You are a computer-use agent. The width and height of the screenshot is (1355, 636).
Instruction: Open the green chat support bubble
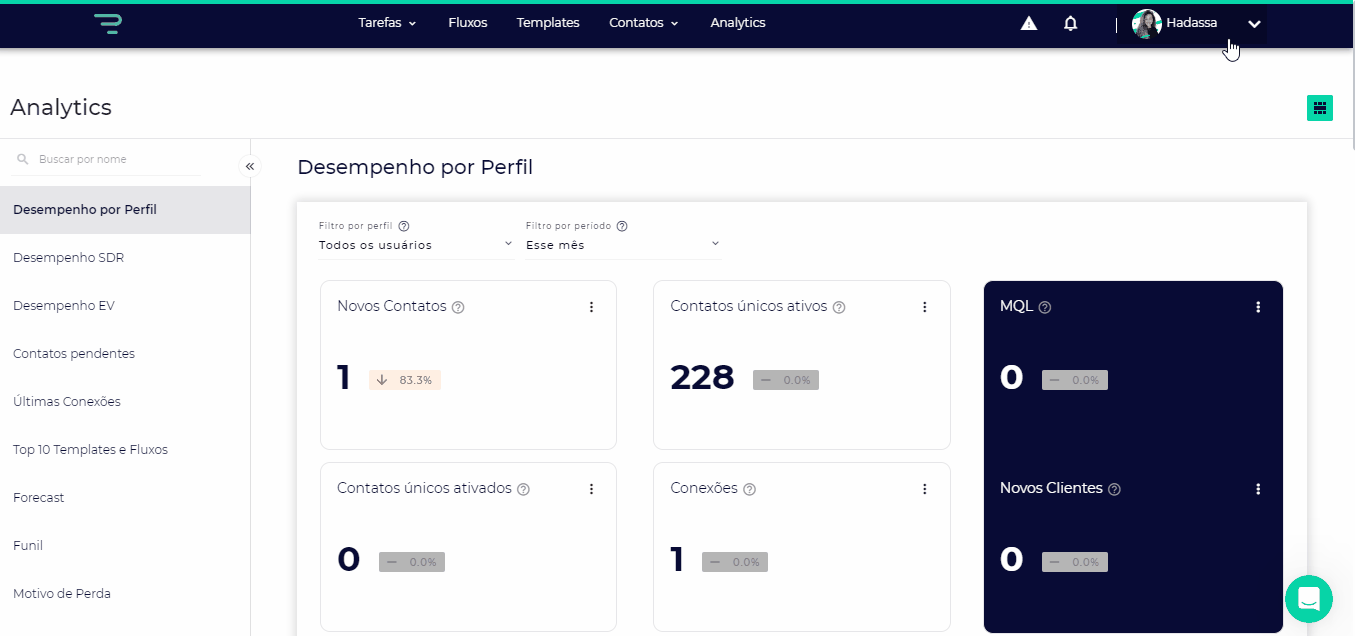[1308, 599]
